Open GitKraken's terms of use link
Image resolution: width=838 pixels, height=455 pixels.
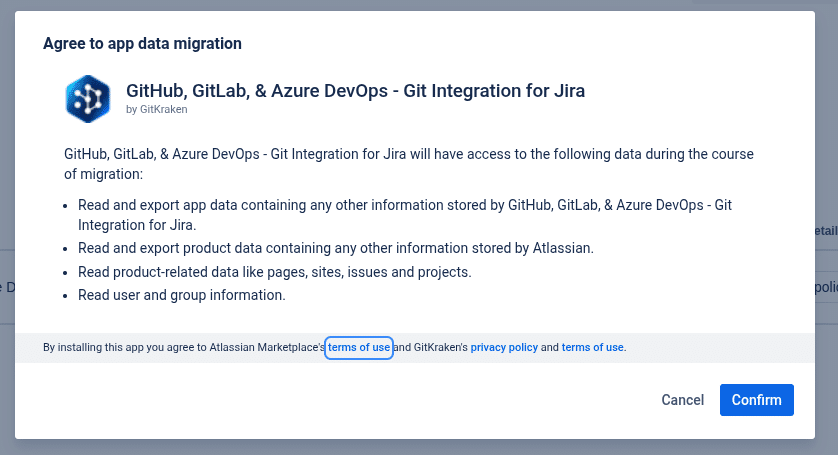tap(592, 348)
